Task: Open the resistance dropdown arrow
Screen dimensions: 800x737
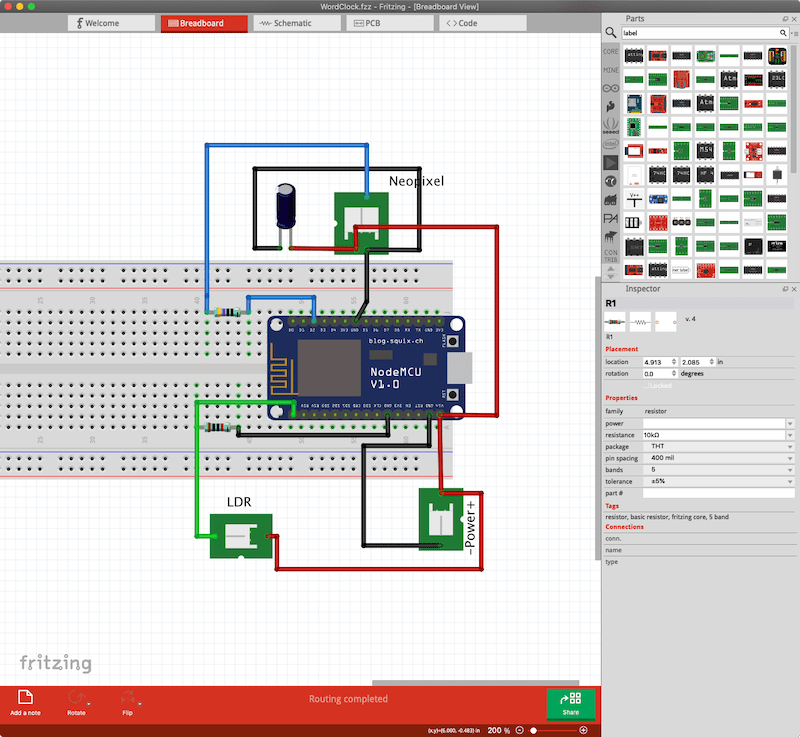Action: [x=790, y=435]
